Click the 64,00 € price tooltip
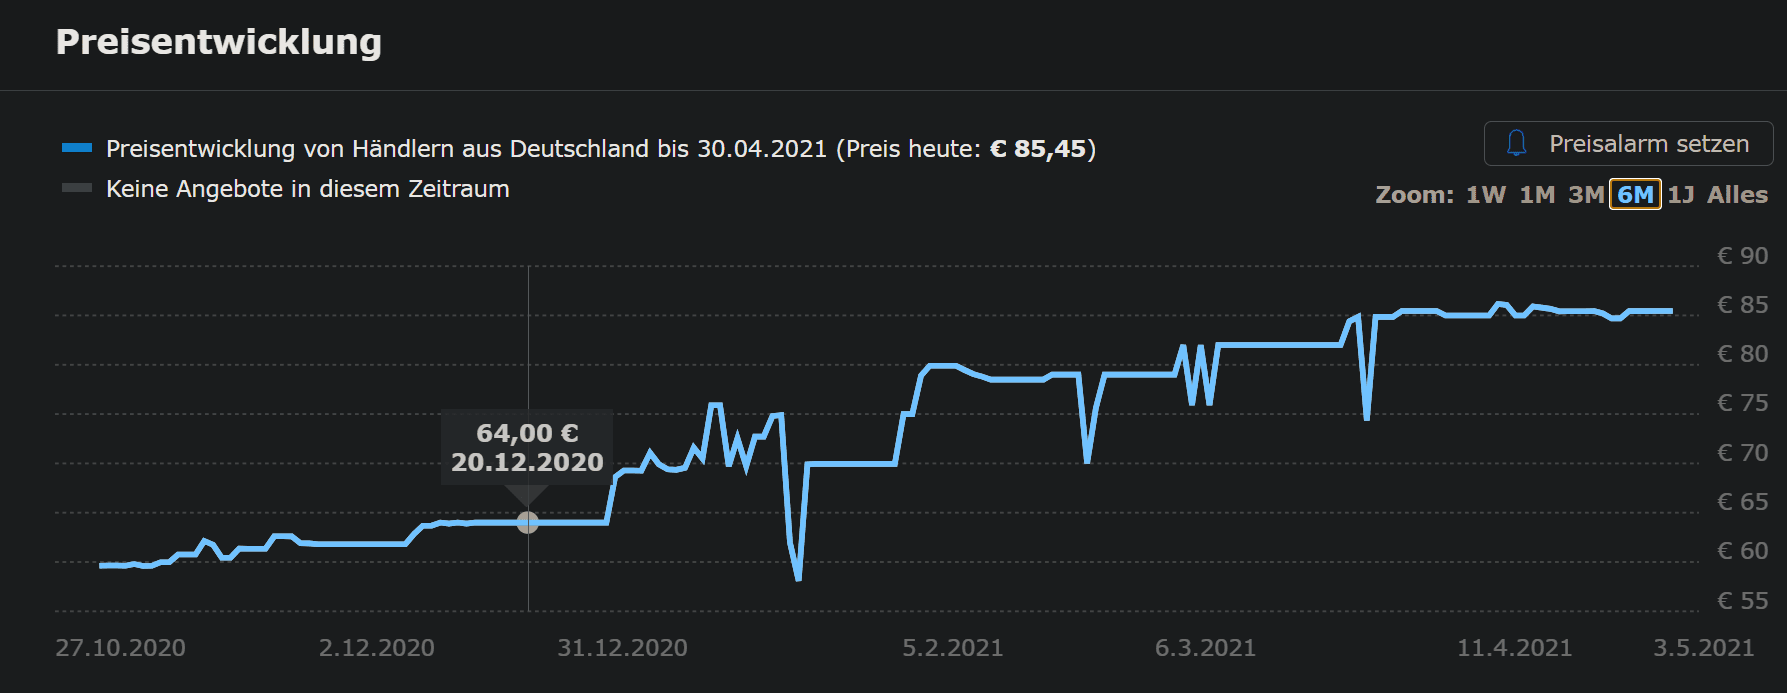This screenshot has height=693, width=1787. pos(527,447)
